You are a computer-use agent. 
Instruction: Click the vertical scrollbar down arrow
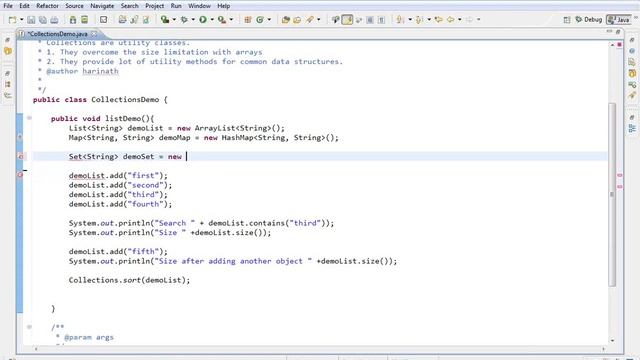tap(612, 340)
